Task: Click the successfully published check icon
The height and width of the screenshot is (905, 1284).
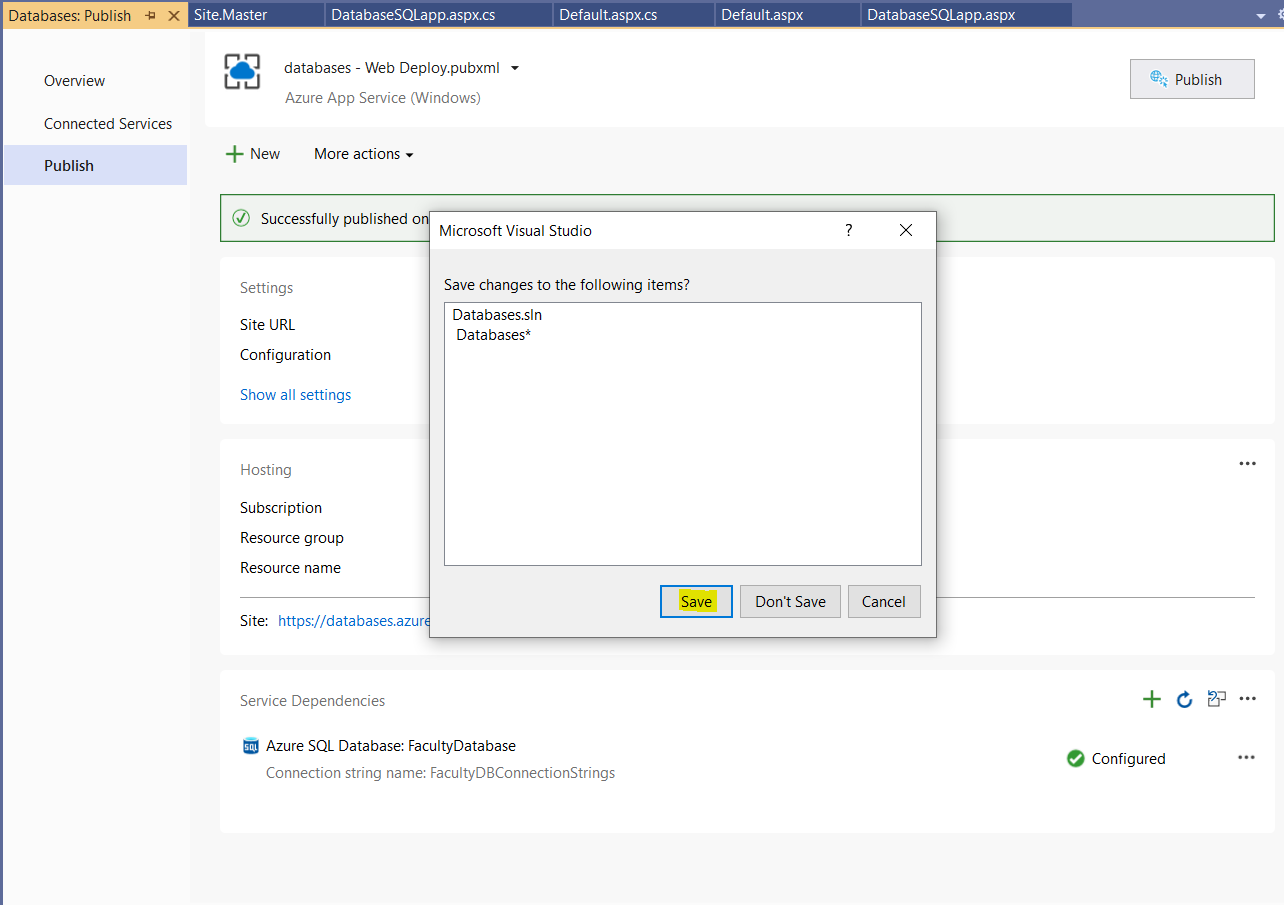Action: pos(241,218)
